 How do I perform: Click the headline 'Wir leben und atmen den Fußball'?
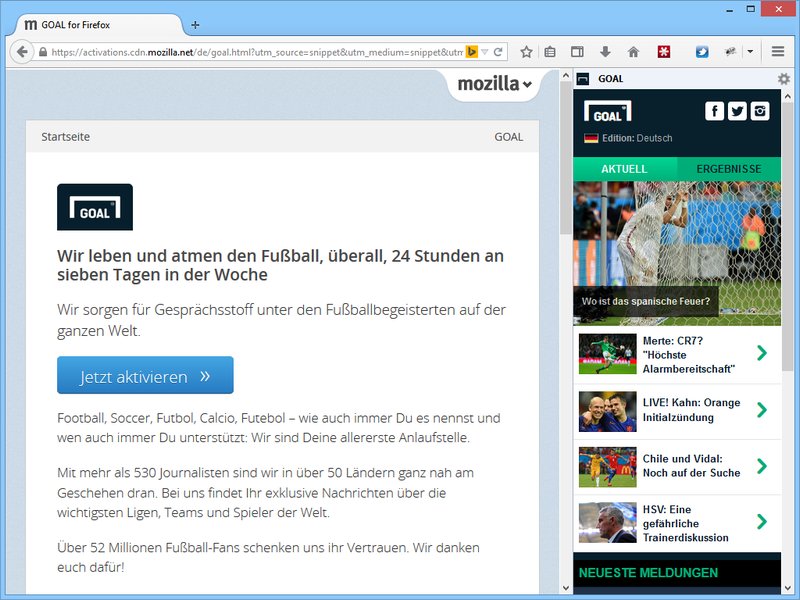click(280, 265)
